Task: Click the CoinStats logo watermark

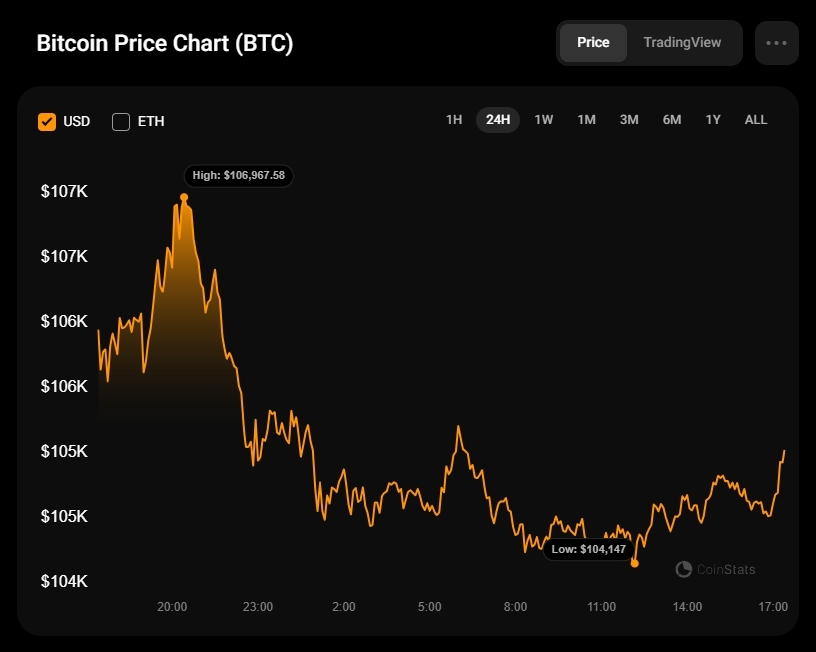Action: tap(715, 569)
